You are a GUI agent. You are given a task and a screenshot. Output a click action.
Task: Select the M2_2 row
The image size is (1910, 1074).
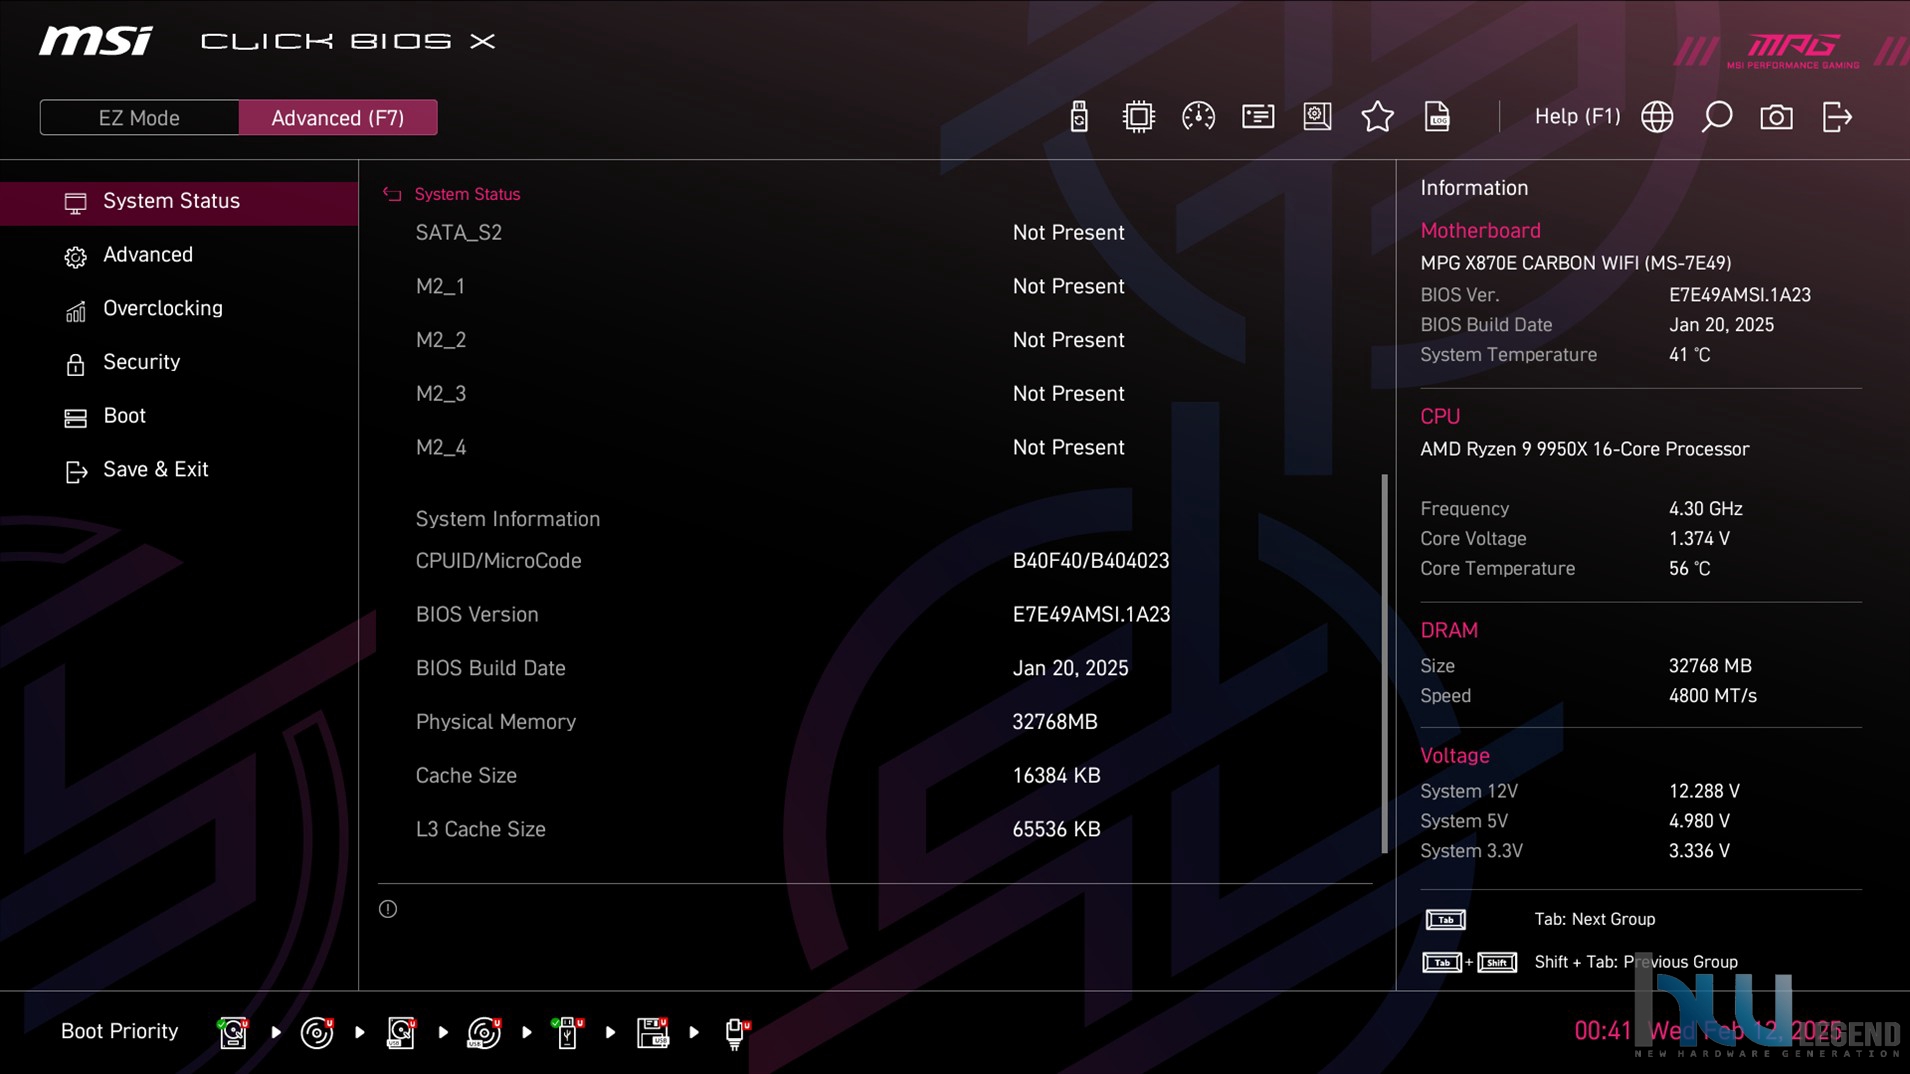875,340
